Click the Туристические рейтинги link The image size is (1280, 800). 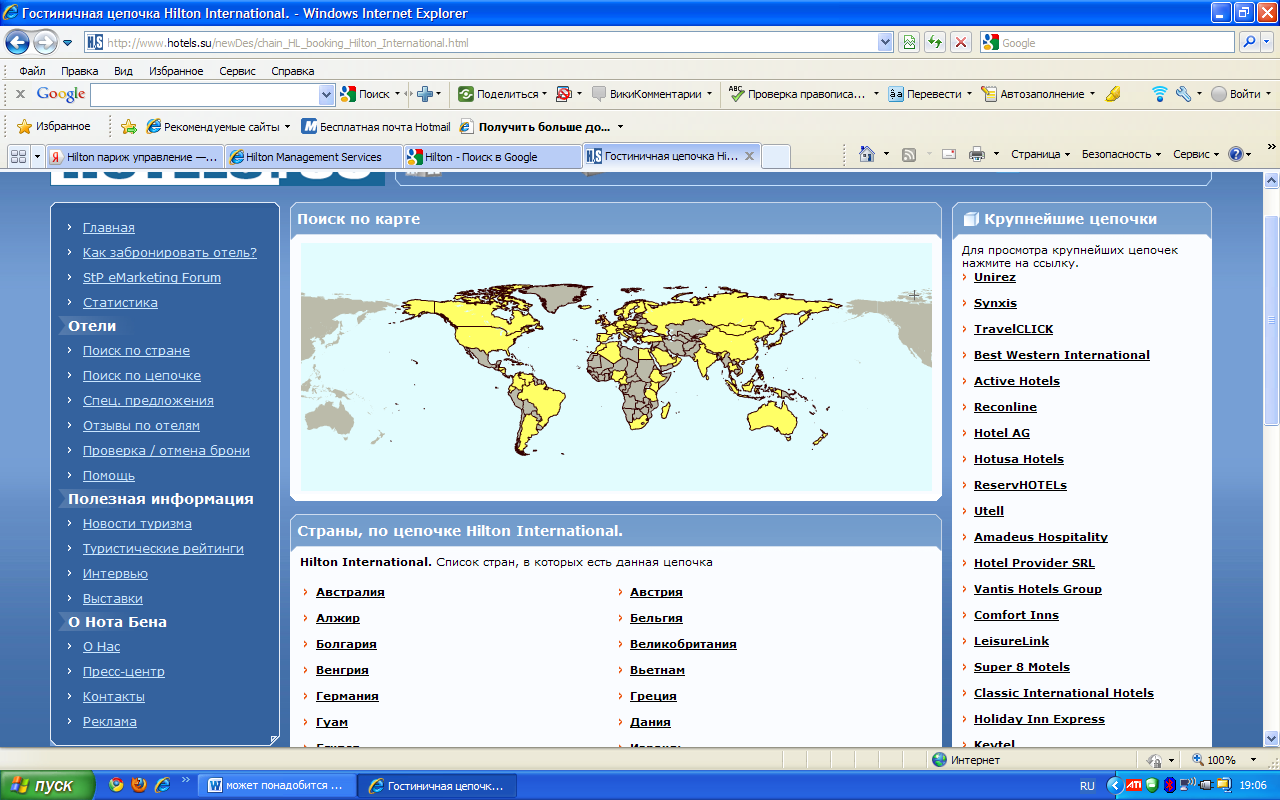163,548
